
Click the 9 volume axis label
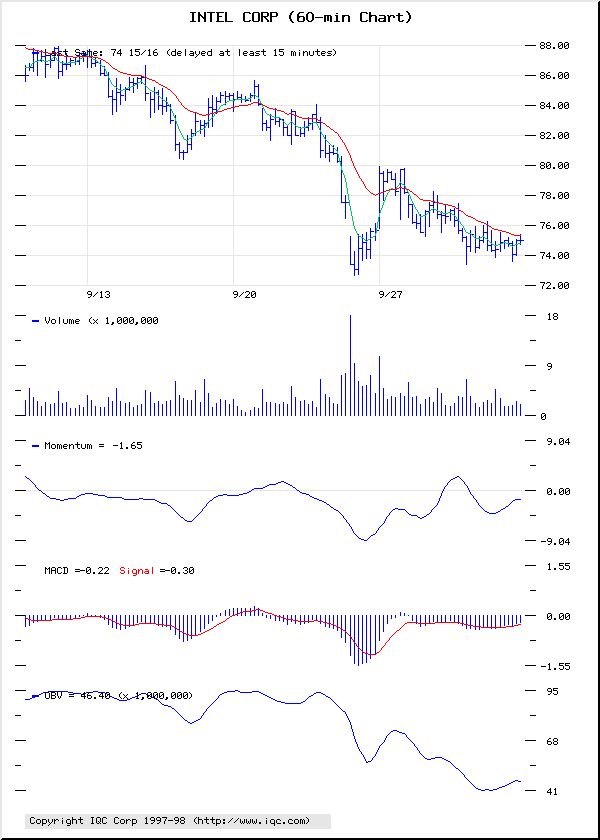549,366
